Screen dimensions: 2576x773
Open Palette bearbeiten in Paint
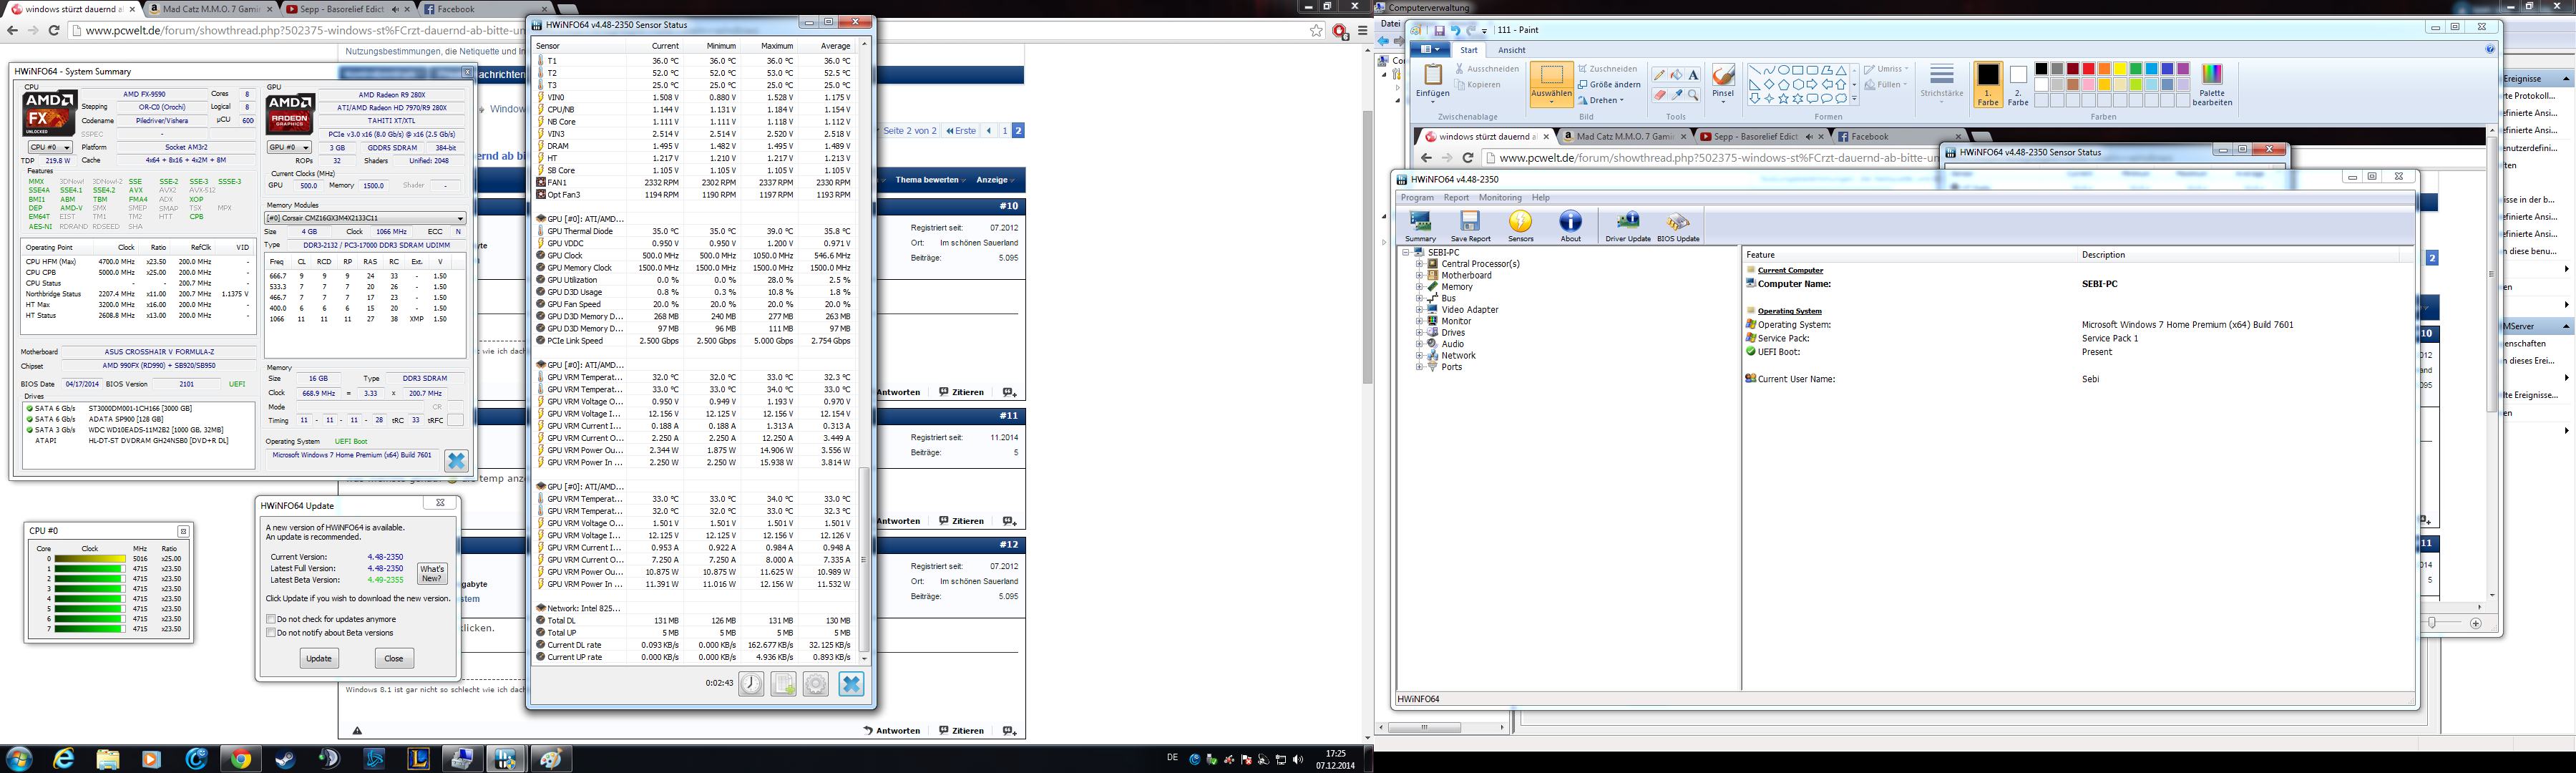2212,85
